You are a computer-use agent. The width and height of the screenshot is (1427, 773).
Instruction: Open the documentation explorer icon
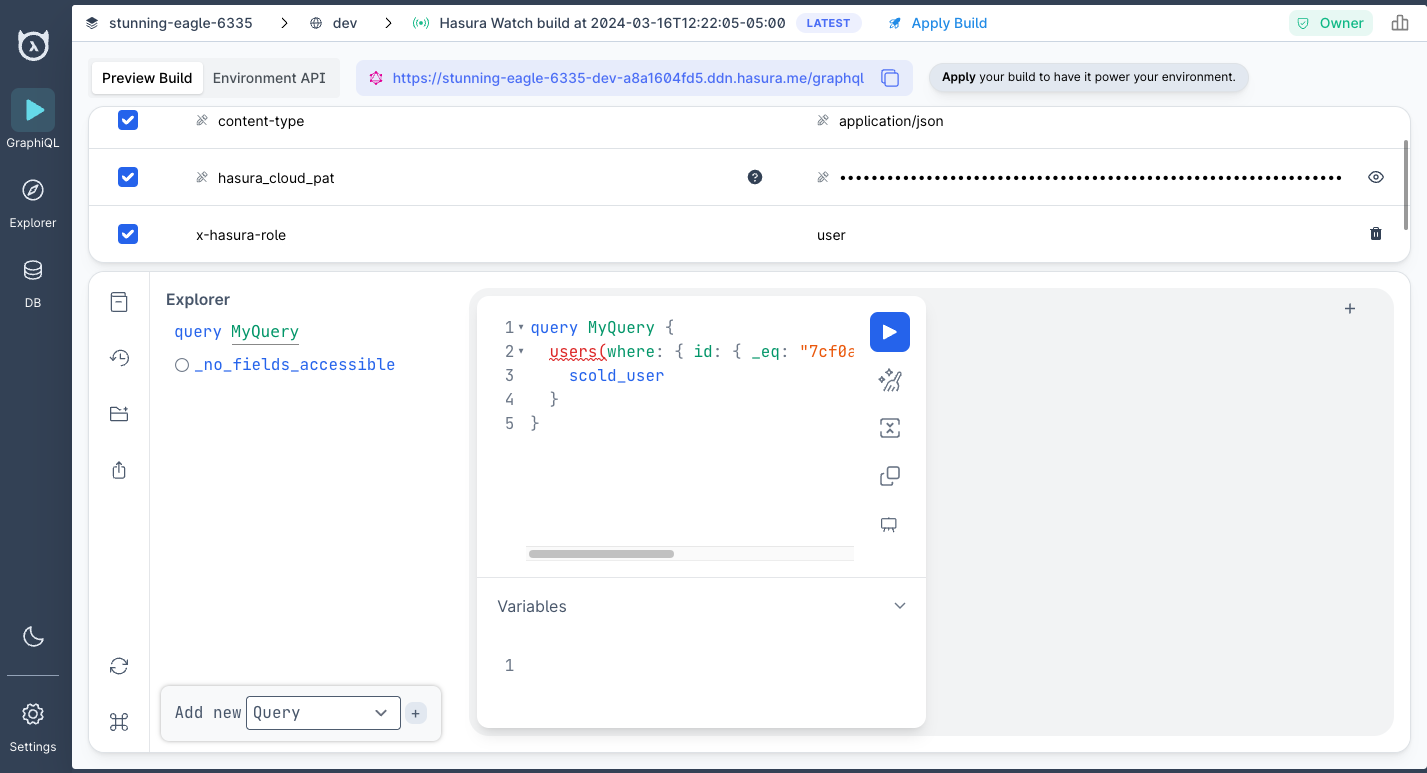coord(119,302)
